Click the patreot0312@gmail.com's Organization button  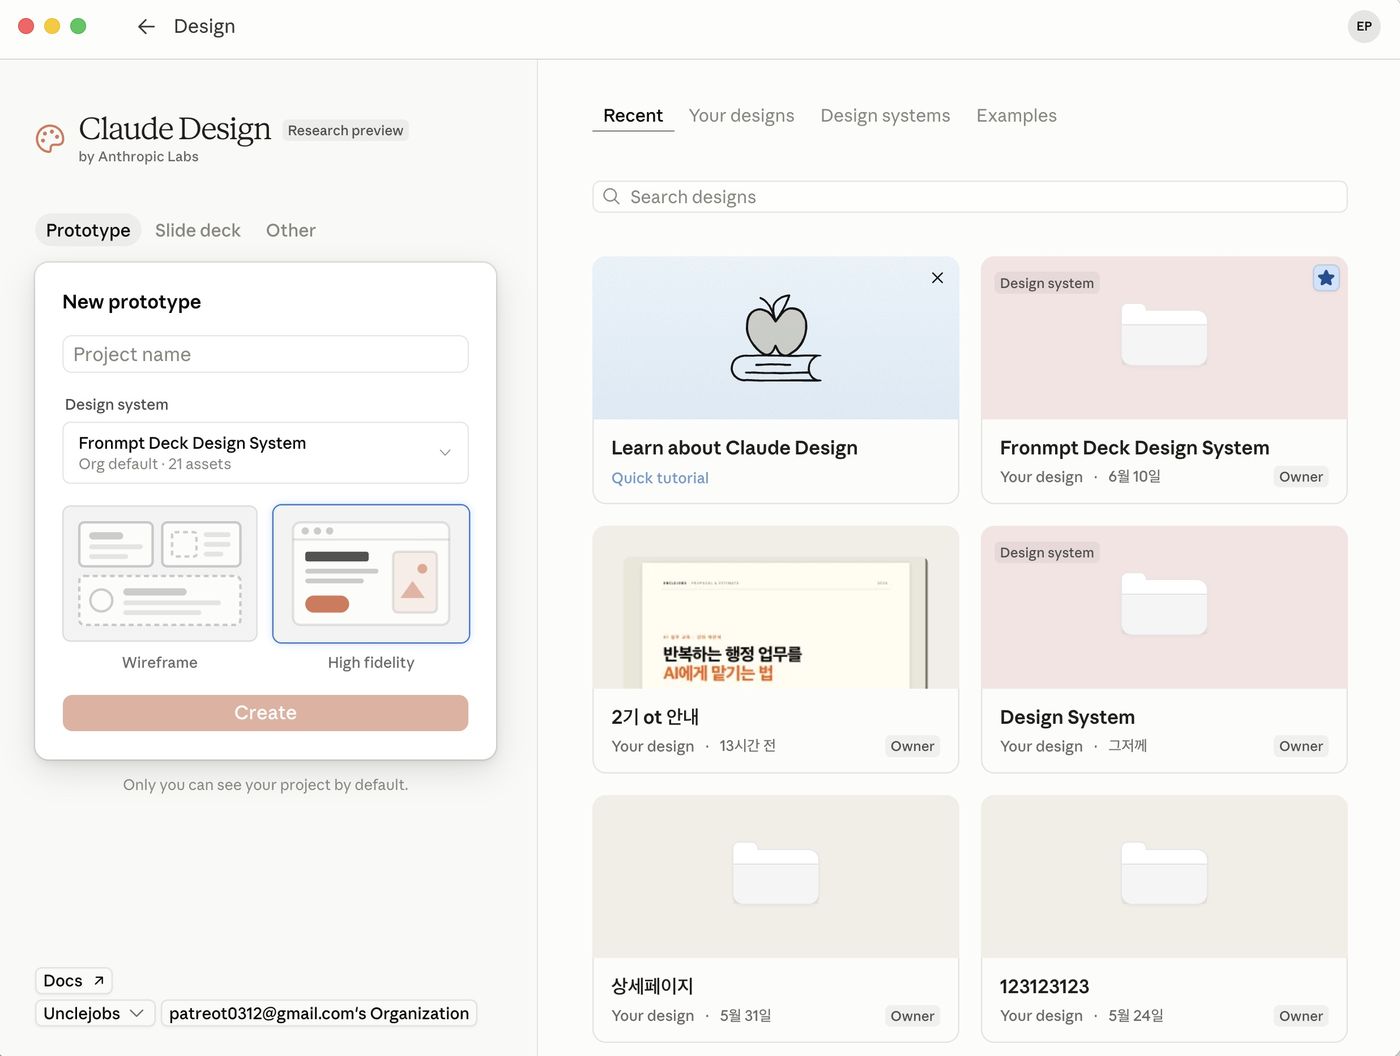coord(319,1013)
